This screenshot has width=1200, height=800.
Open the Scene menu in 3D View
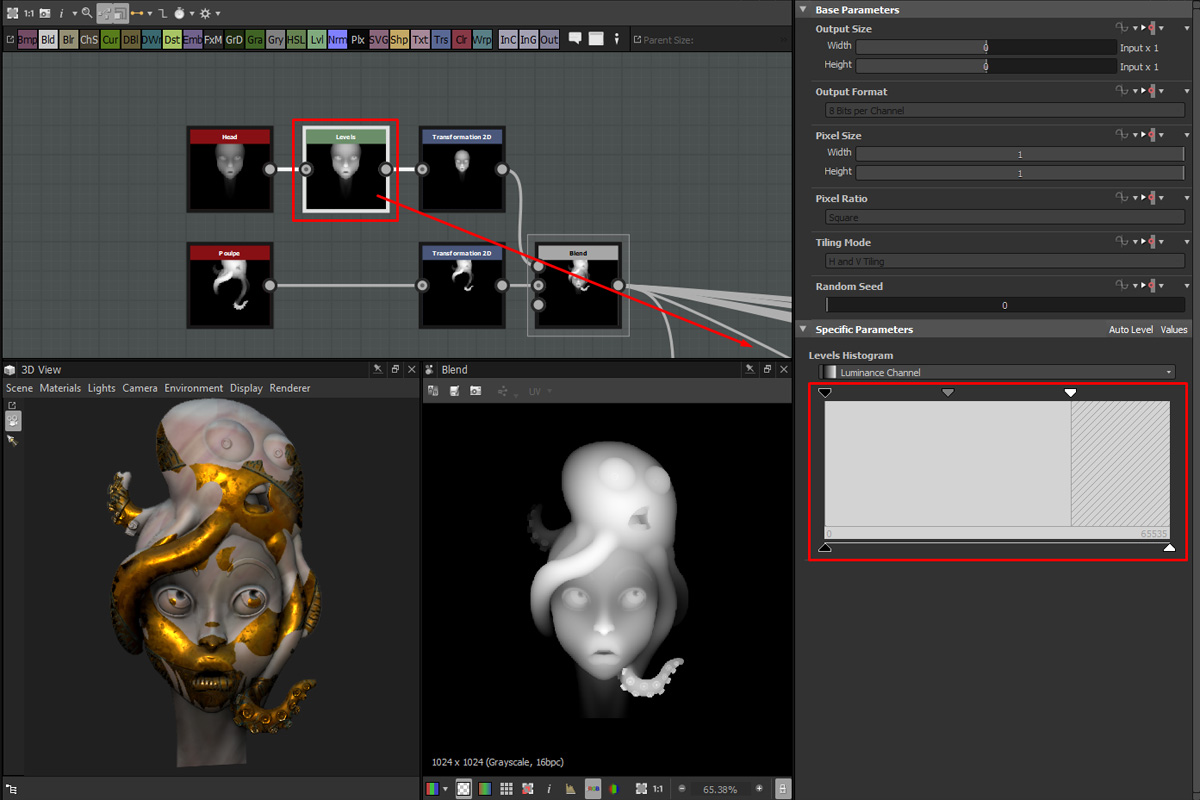pos(19,388)
